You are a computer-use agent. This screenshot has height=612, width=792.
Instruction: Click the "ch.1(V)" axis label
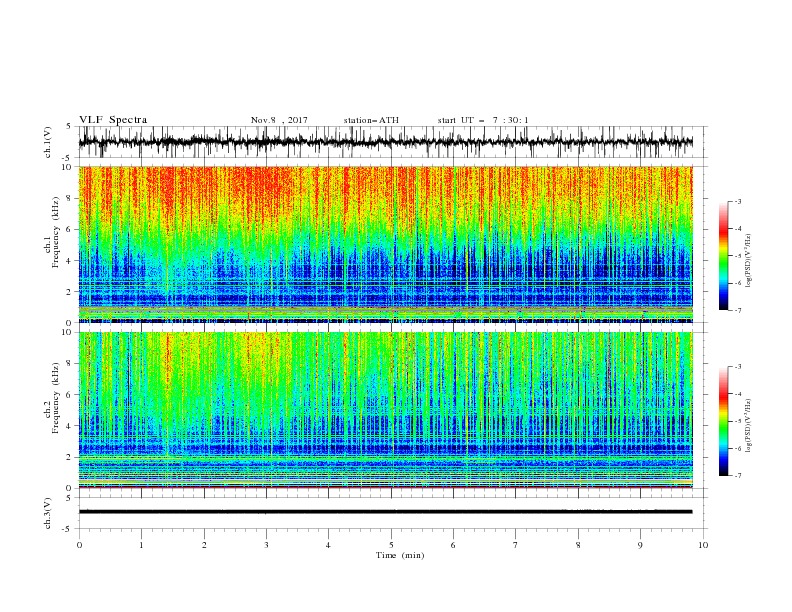pyautogui.click(x=48, y=142)
